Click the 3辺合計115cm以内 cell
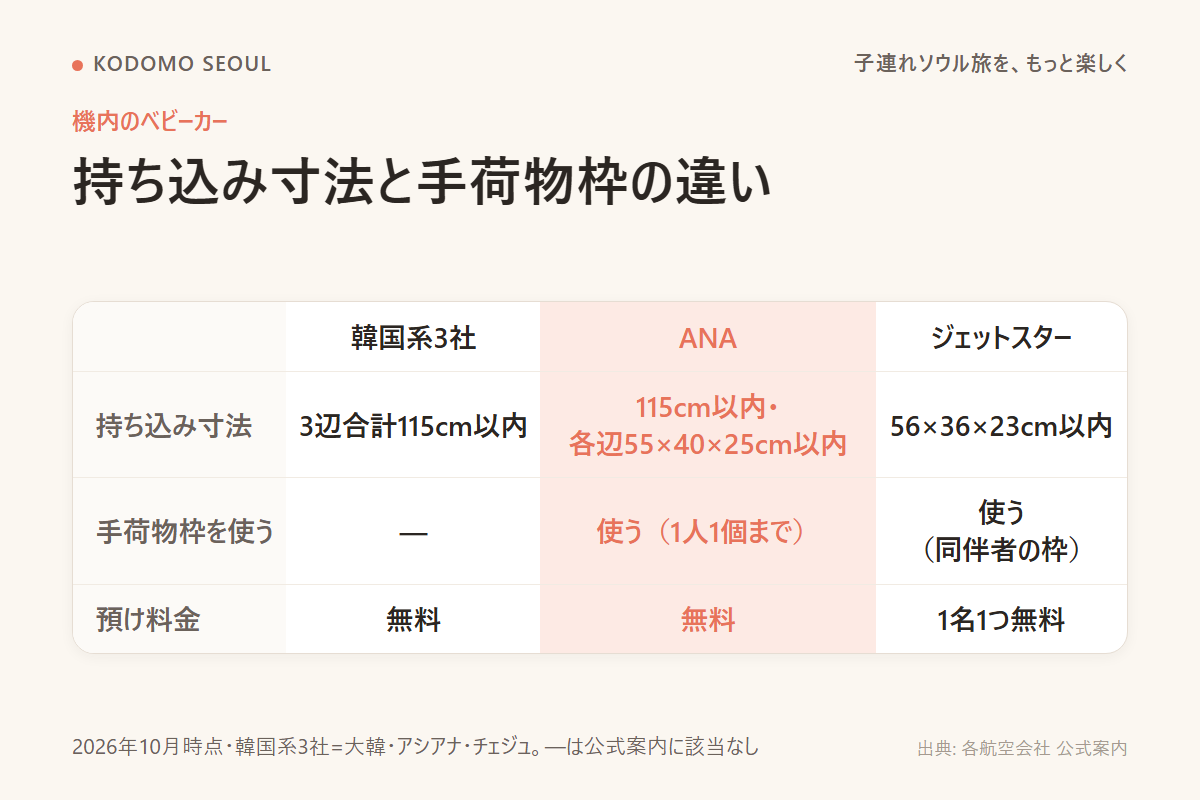Image resolution: width=1200 pixels, height=800 pixels. [x=413, y=426]
